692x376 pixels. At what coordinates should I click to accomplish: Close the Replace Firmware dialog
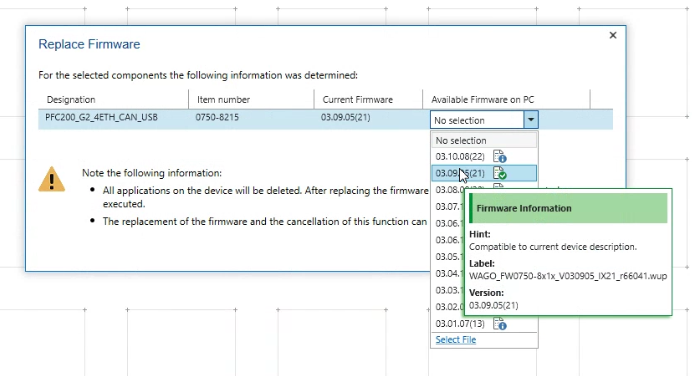tap(613, 35)
